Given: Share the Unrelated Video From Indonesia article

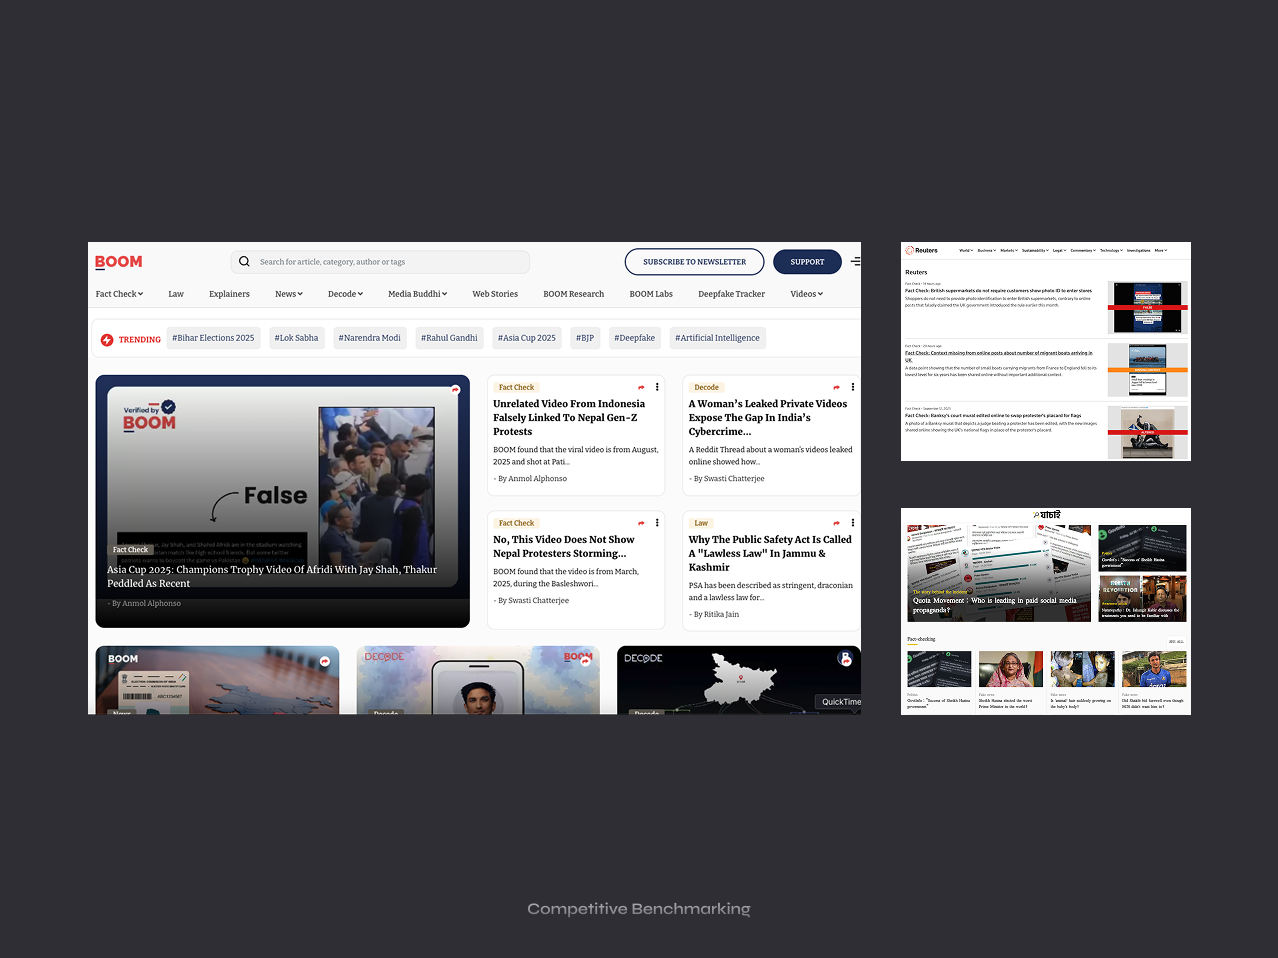Looking at the screenshot, I should click(x=641, y=387).
